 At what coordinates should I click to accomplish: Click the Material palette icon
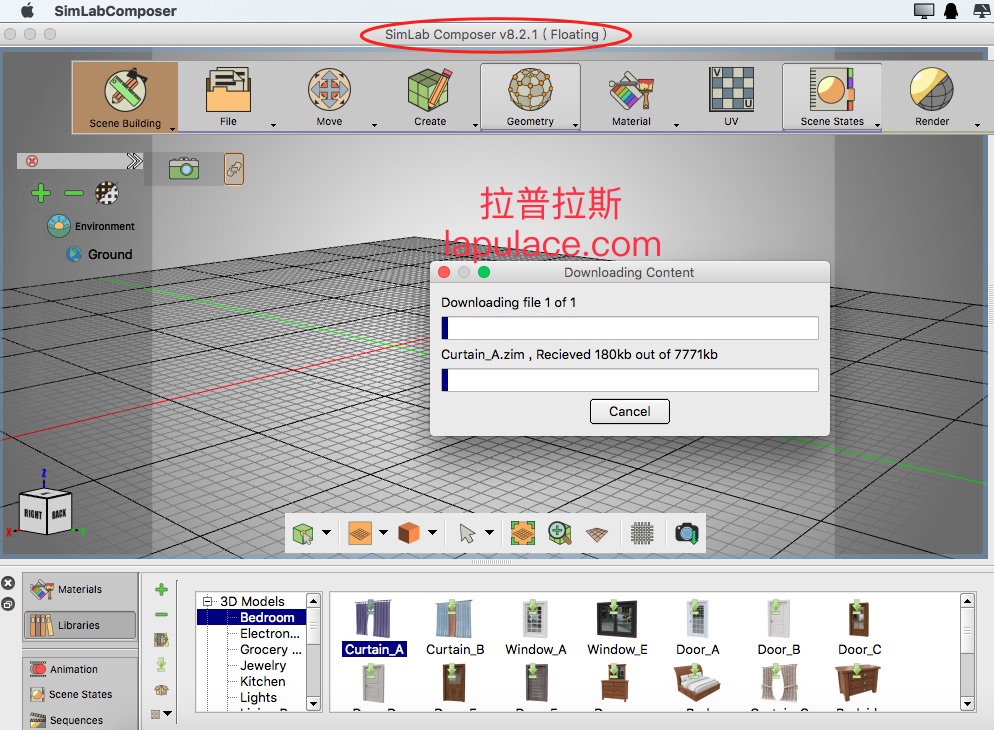click(631, 91)
